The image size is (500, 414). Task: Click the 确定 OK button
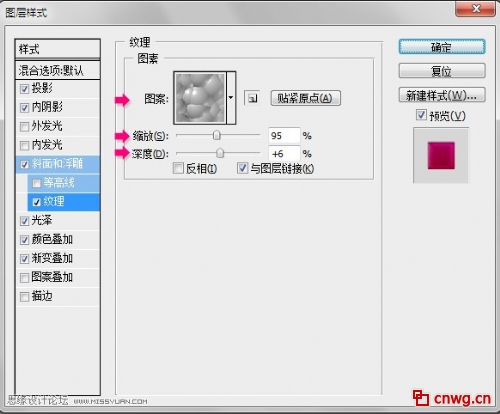click(442, 47)
